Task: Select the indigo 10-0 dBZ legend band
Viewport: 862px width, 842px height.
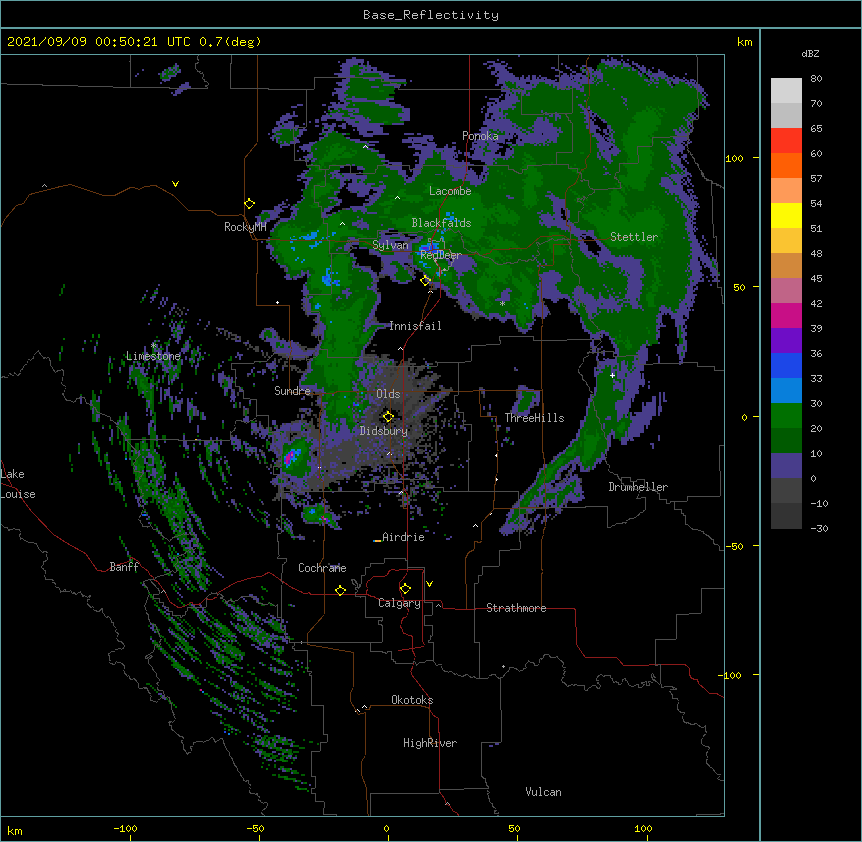Action: point(786,466)
